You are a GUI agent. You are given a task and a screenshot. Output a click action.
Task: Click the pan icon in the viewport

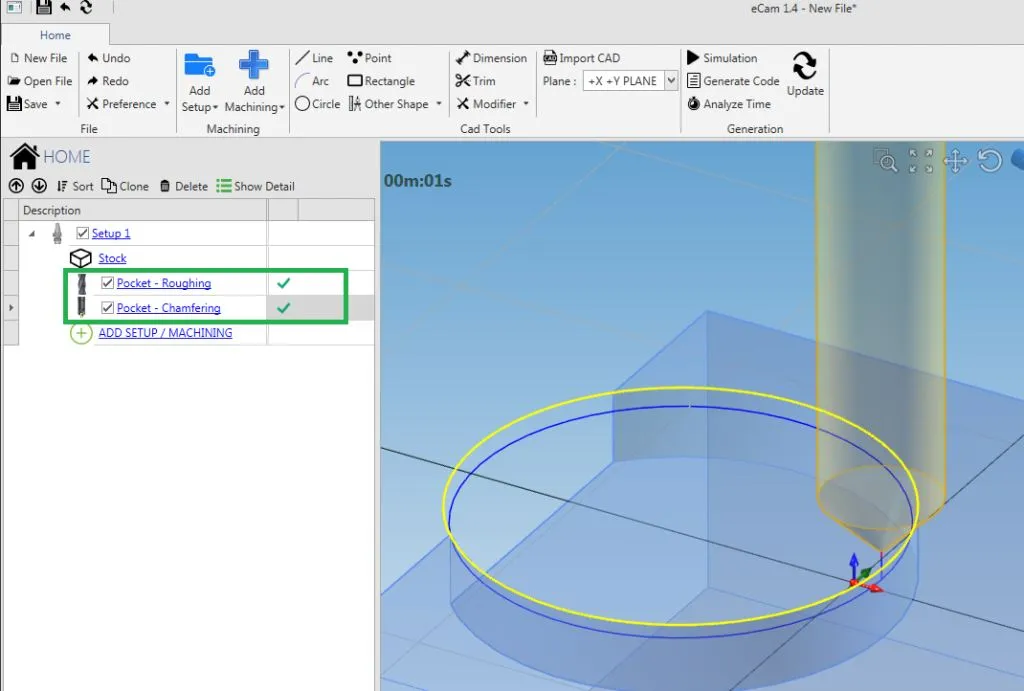tap(955, 160)
